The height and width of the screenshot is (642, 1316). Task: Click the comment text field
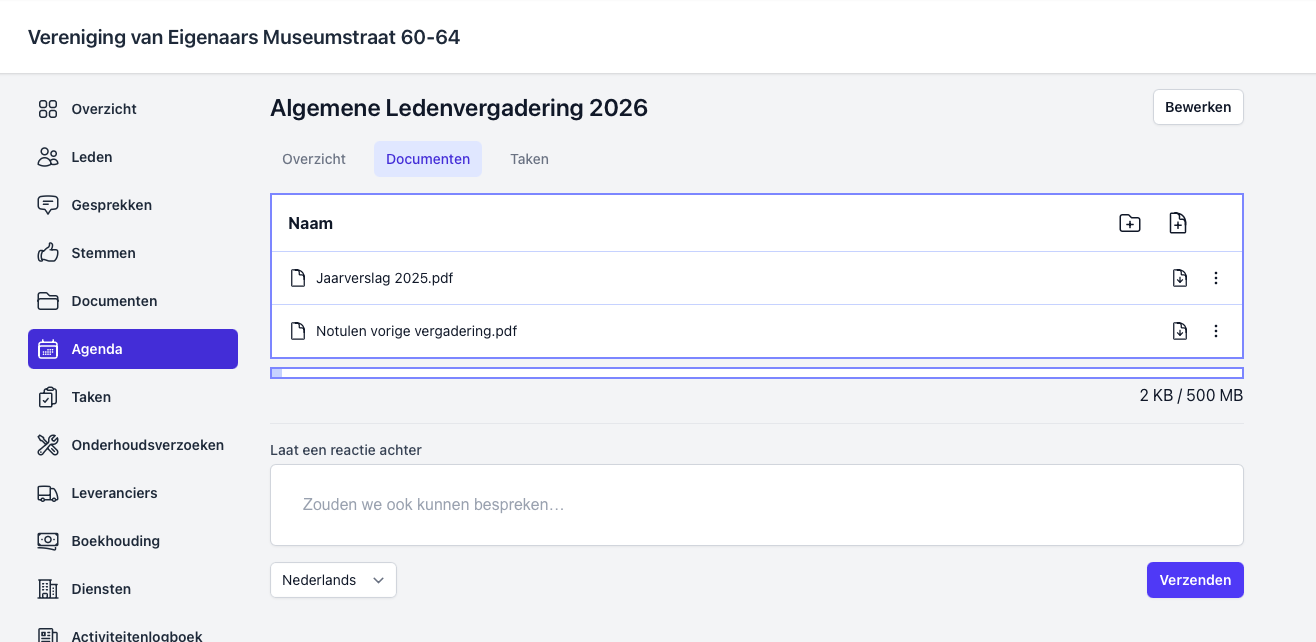pos(756,505)
